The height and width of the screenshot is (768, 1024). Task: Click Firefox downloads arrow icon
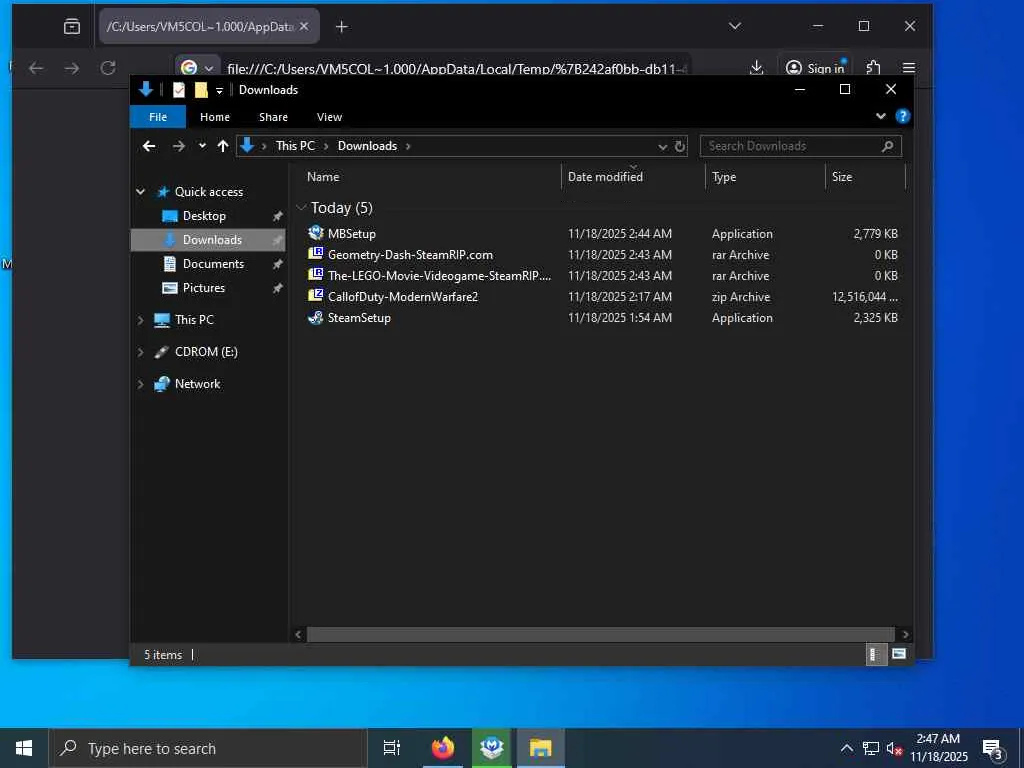click(x=756, y=67)
